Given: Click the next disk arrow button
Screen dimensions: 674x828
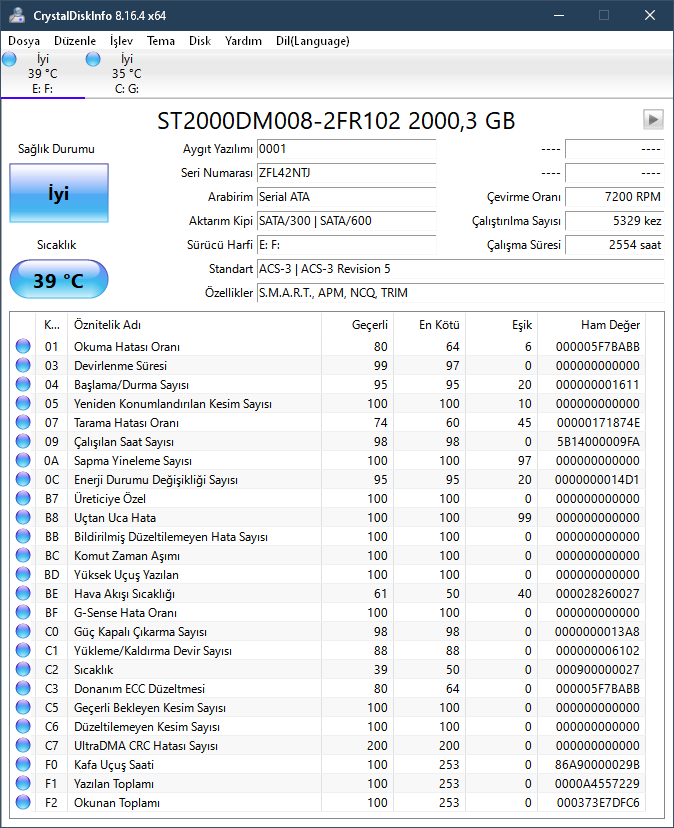Looking at the screenshot, I should point(653,120).
